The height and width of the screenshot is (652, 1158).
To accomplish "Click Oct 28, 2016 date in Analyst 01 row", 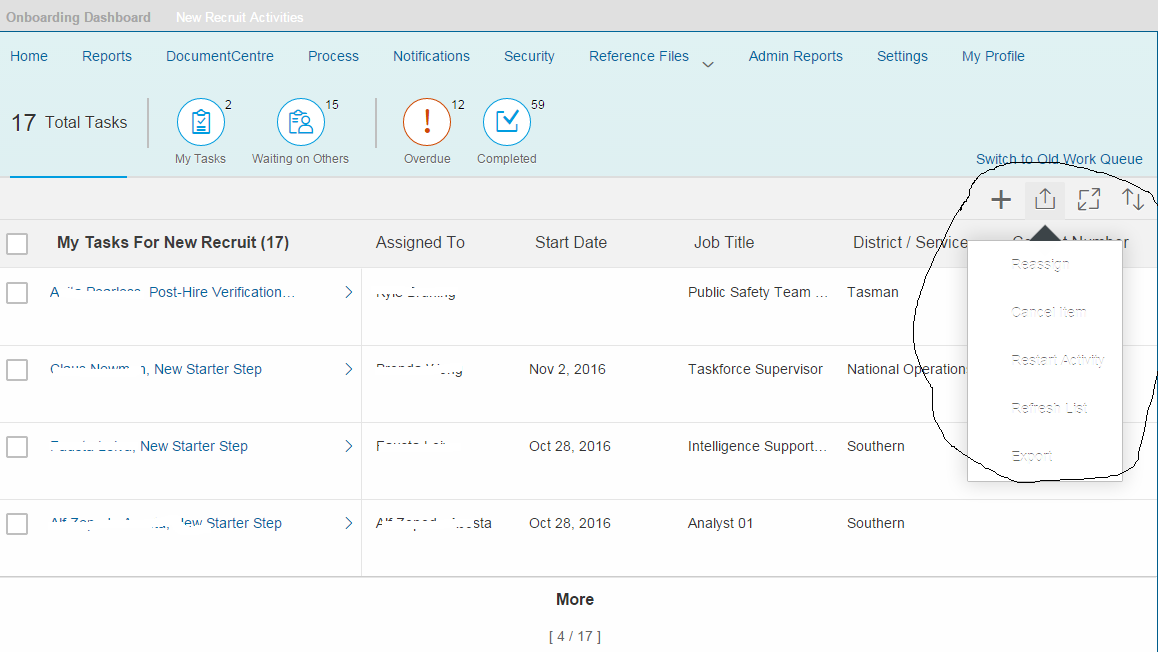I will tap(569, 523).
